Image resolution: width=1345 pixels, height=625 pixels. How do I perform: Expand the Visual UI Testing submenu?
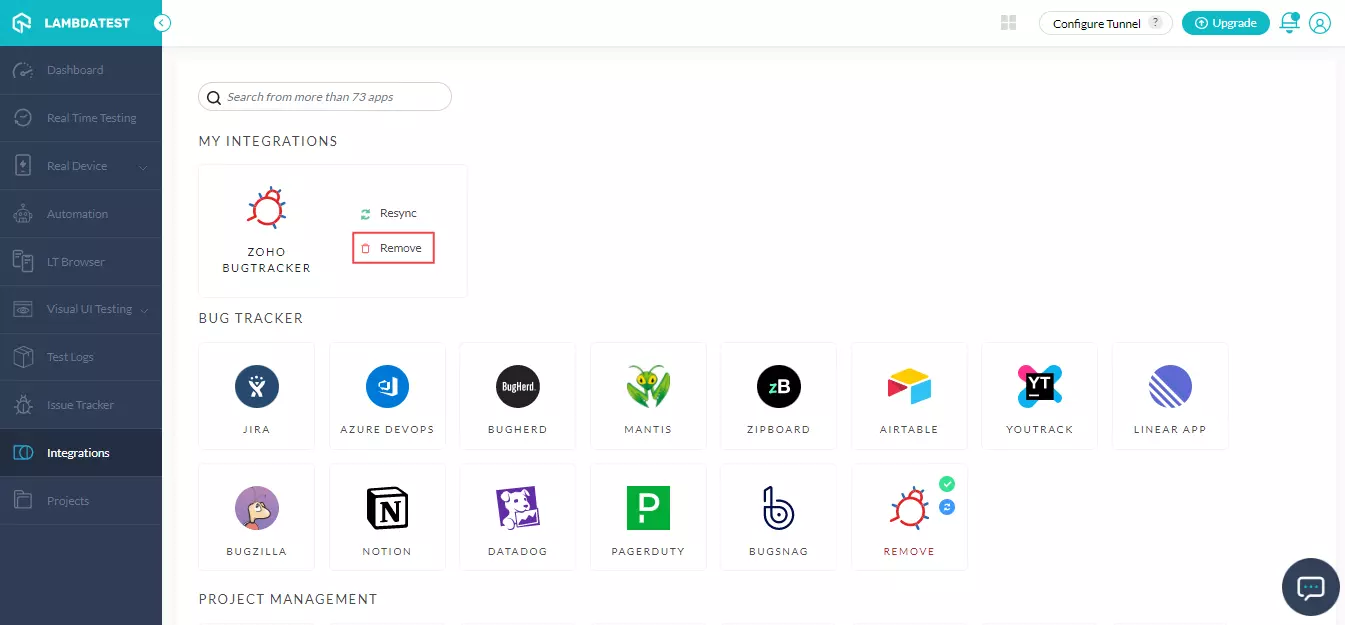click(143, 310)
